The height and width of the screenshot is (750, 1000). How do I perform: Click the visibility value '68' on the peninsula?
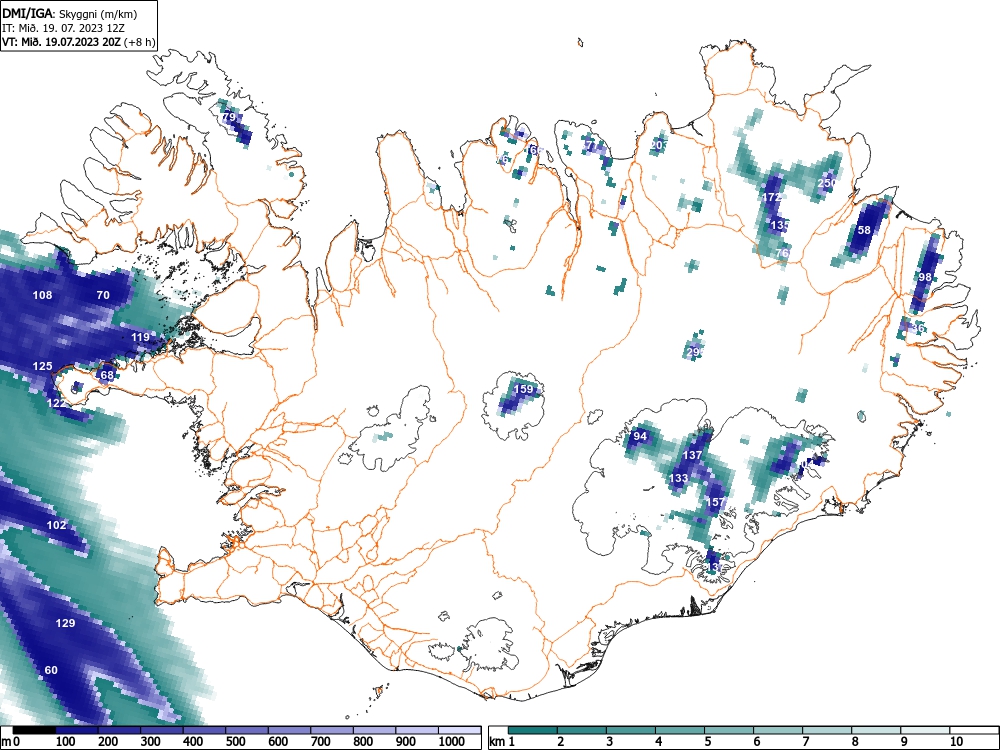107,375
